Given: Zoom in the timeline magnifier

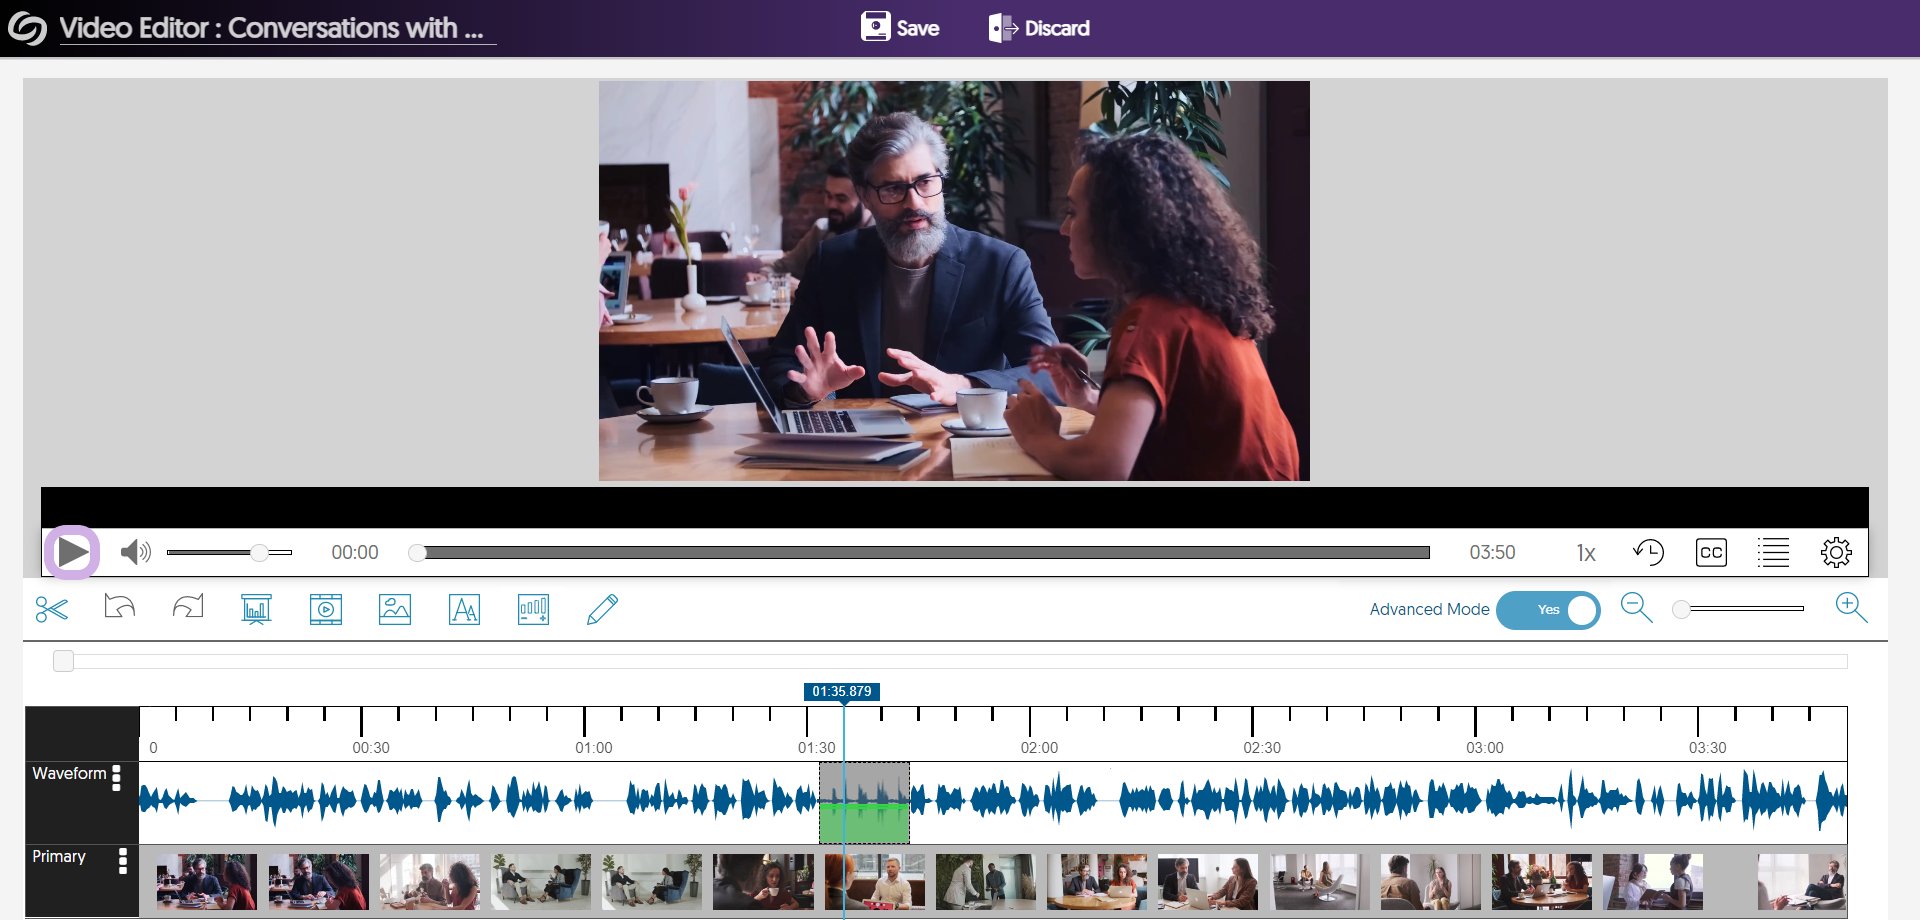Looking at the screenshot, I should coord(1851,607).
